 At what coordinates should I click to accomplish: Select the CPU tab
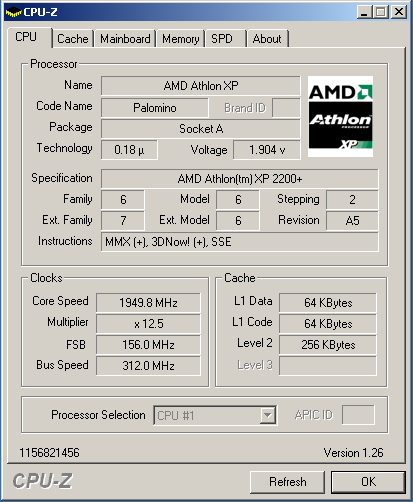29,37
